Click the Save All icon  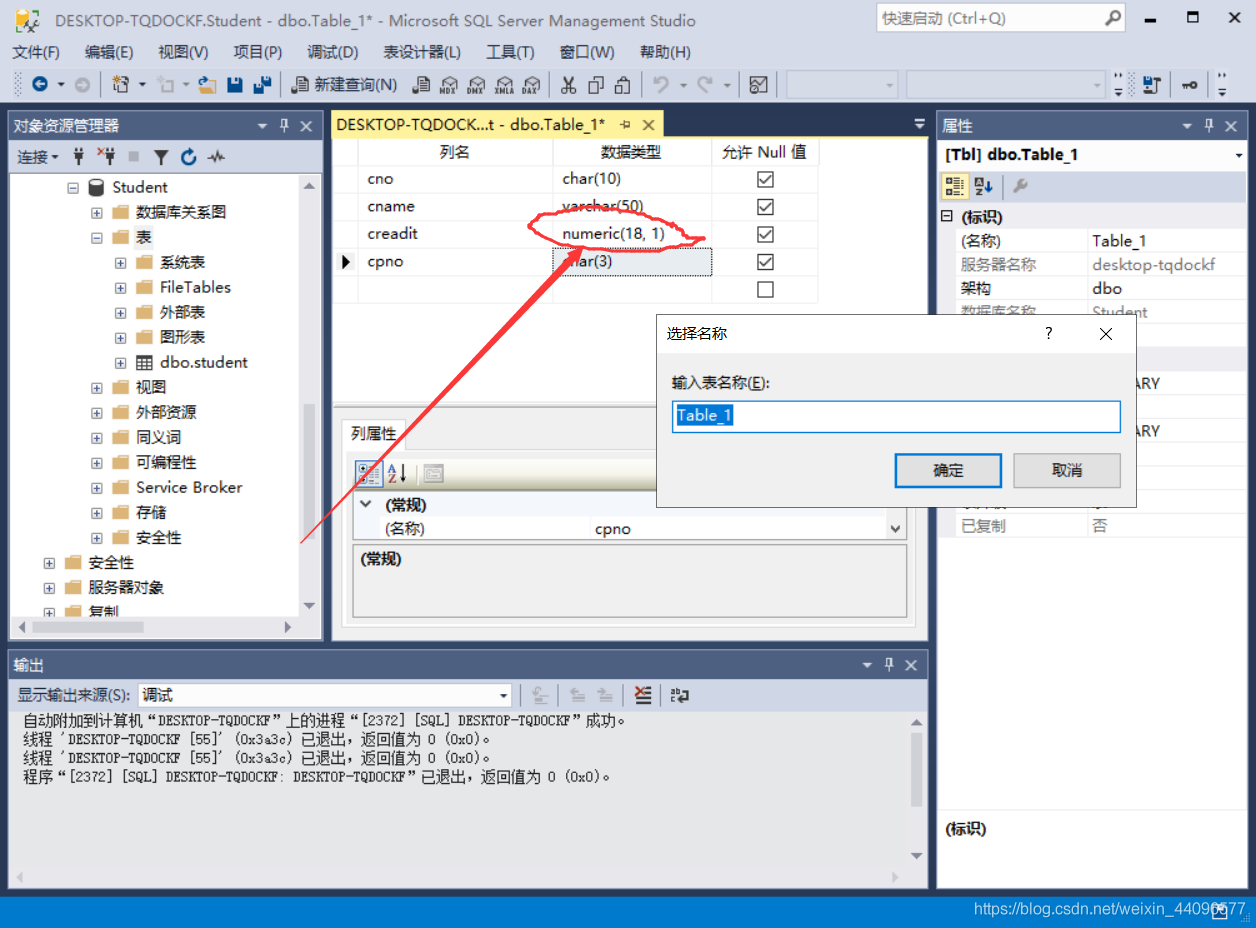[263, 85]
